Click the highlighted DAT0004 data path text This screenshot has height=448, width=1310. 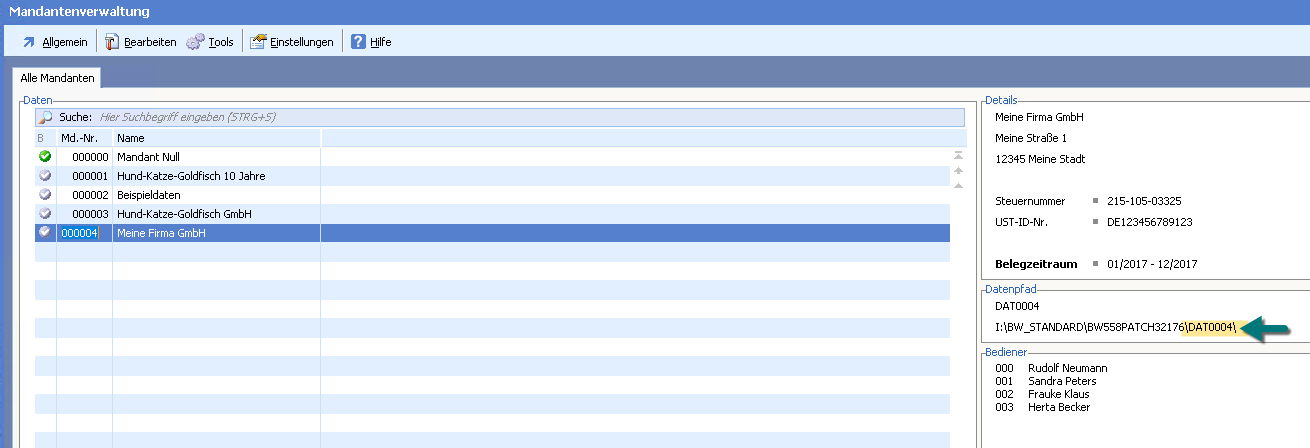[x=1210, y=328]
